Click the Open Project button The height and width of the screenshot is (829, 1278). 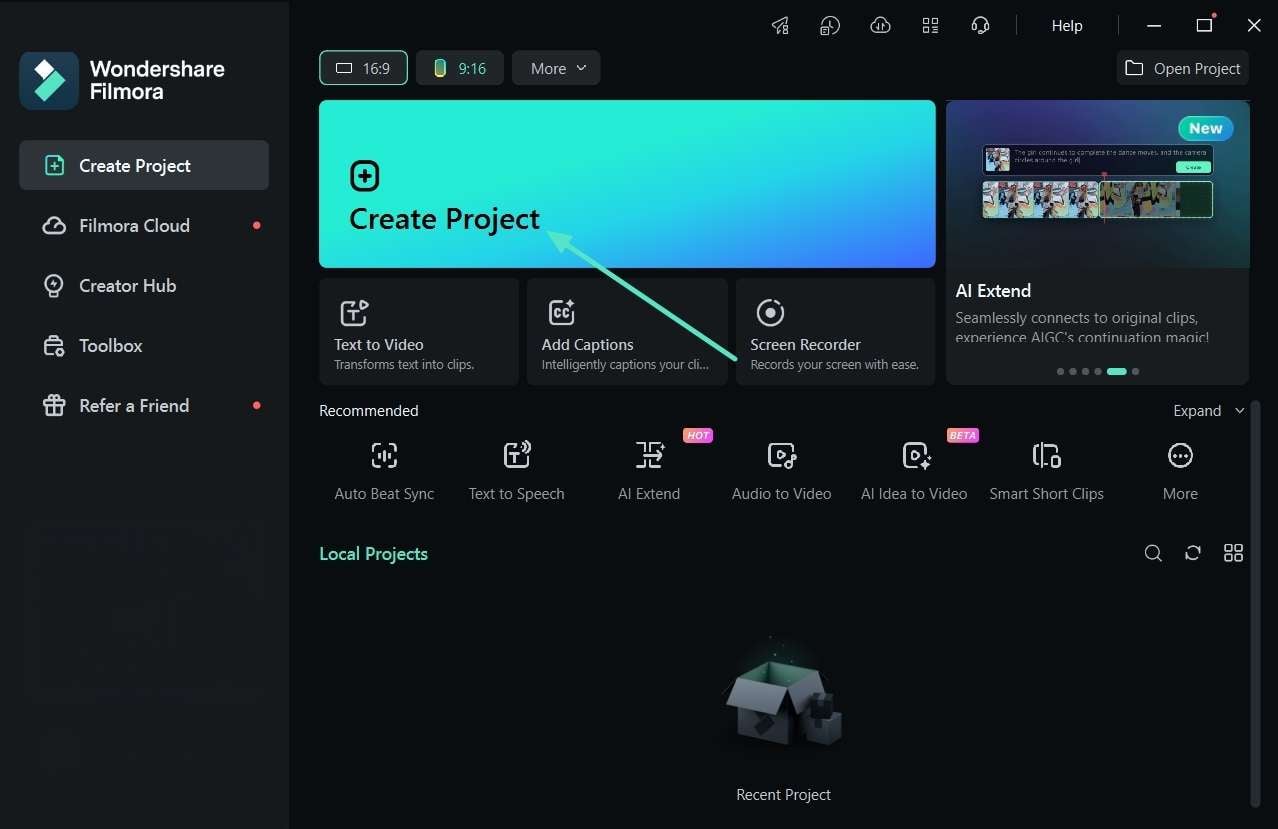tap(1182, 68)
